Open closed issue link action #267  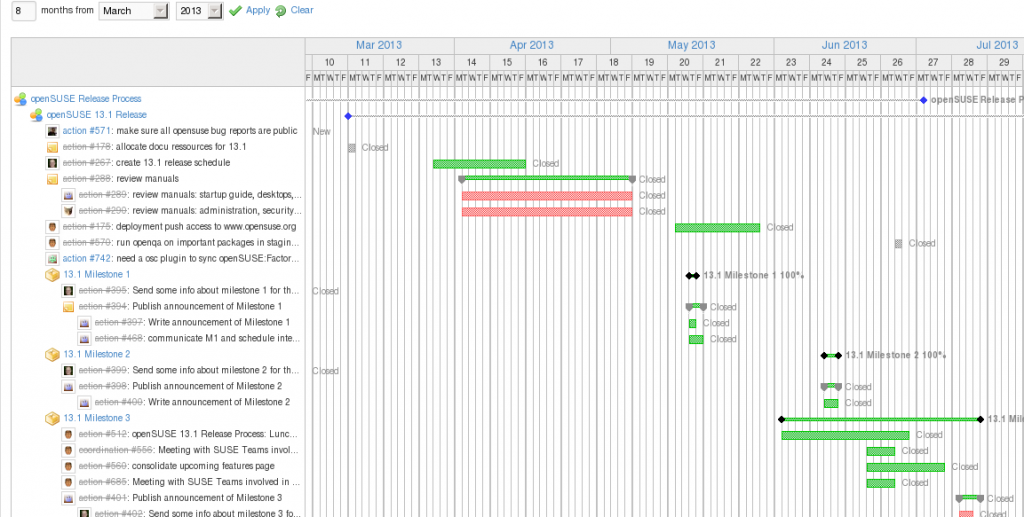87,163
